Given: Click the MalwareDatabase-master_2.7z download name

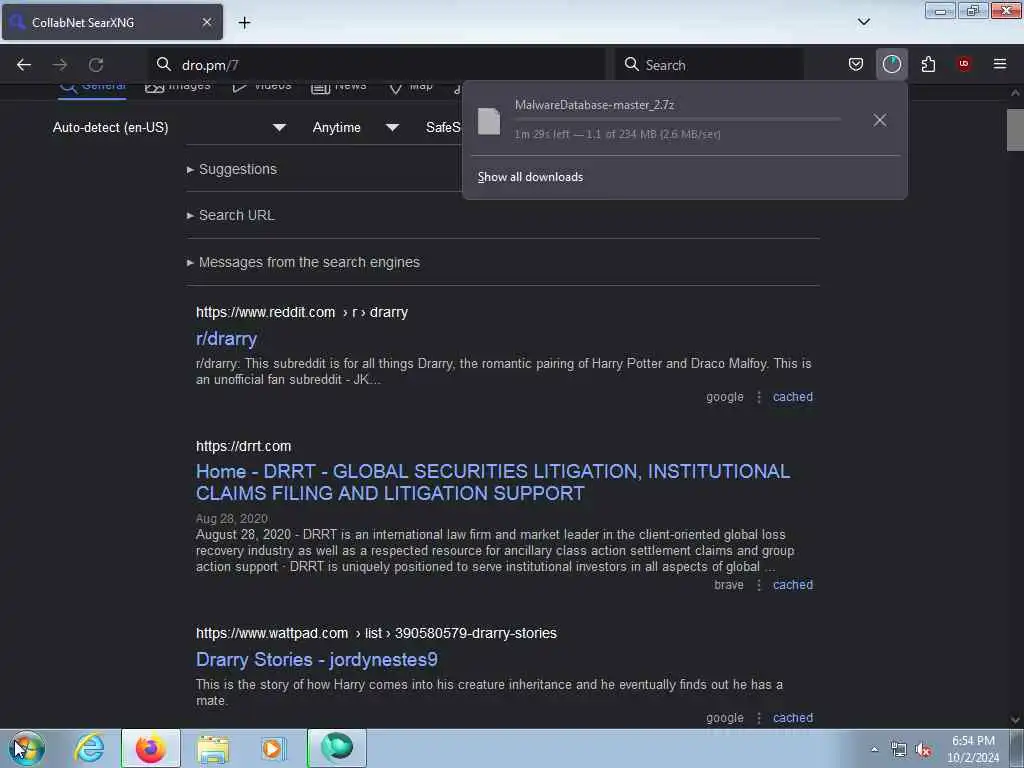Looking at the screenshot, I should pos(594,104).
